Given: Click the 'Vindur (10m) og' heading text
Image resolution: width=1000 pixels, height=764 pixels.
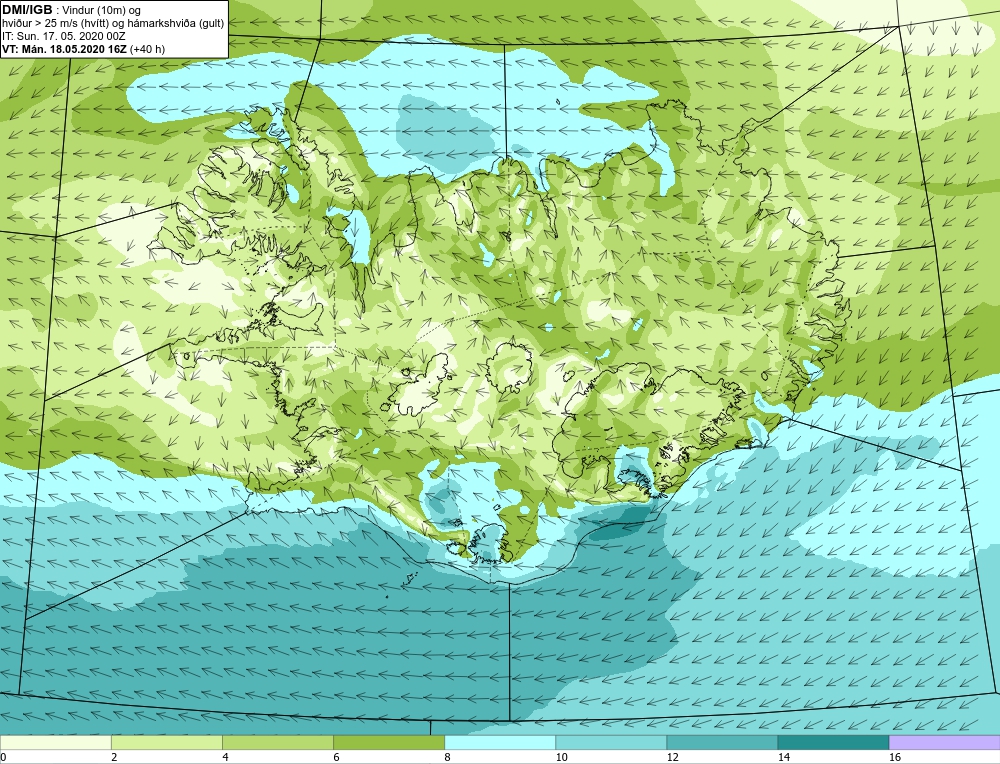Looking at the screenshot, I should tap(103, 10).
